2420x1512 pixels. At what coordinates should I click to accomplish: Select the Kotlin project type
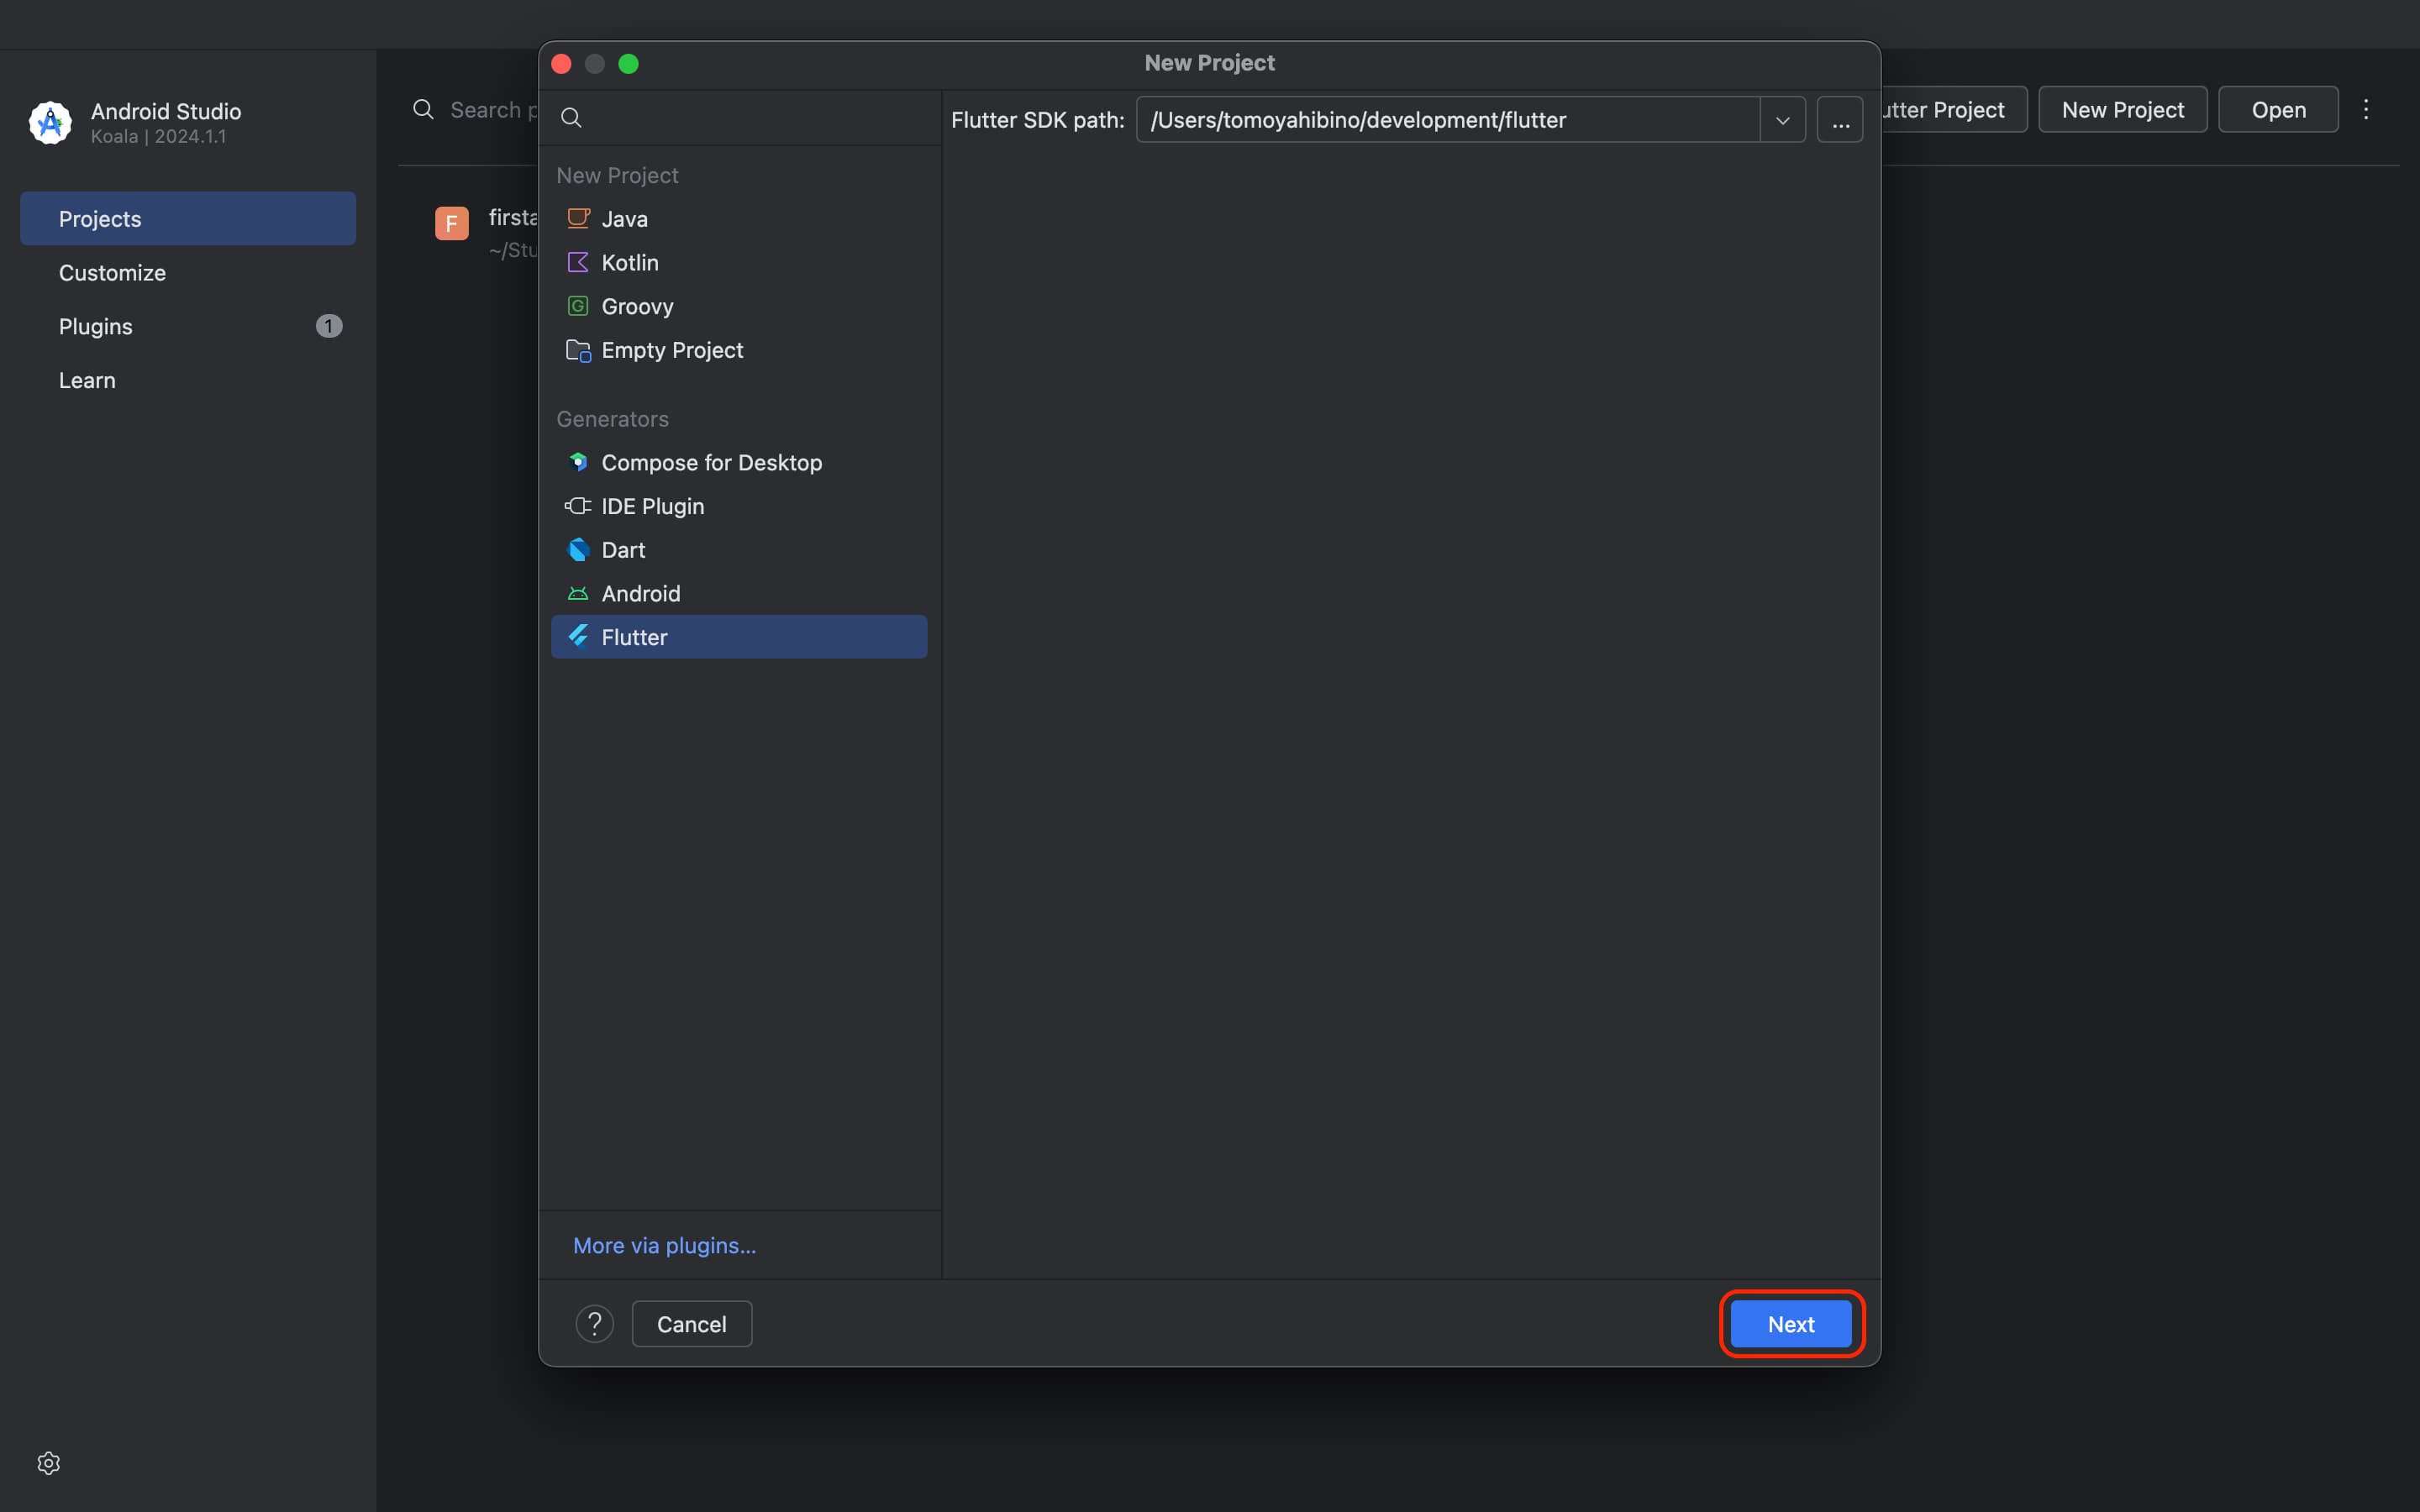coord(739,262)
